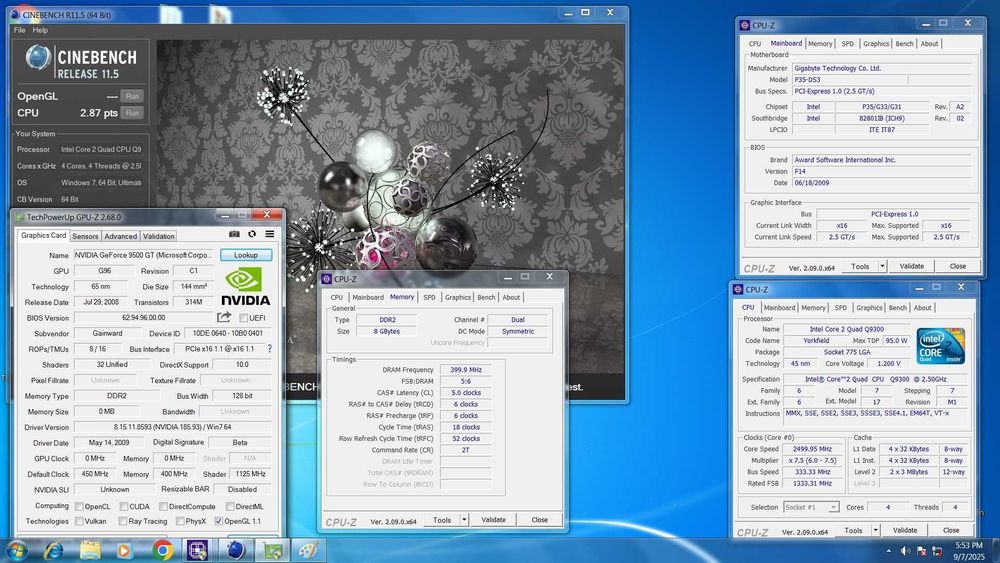The height and width of the screenshot is (563, 1000).
Task: Toggle the UEFI checkbox in GPU-Z
Action: 243,318
